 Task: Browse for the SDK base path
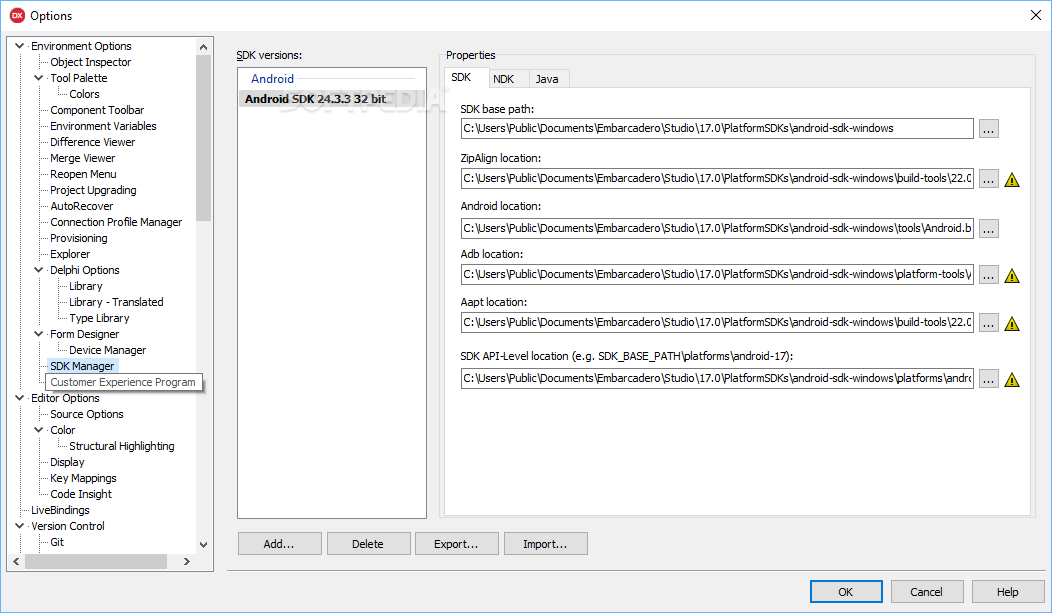pyautogui.click(x=988, y=129)
